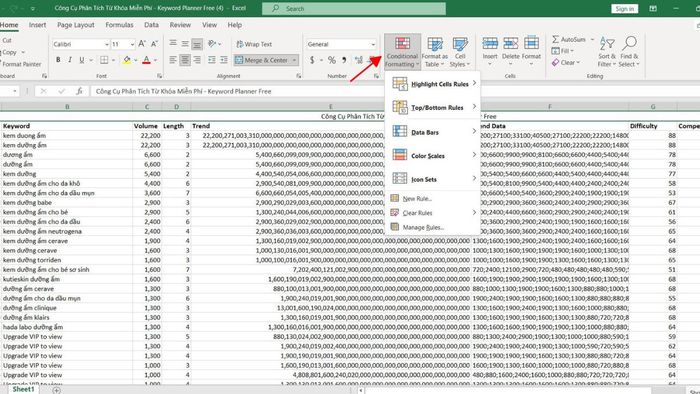Screen dimensions: 700x394
Task: Click Clear tool in Editing group
Action: [565, 62]
